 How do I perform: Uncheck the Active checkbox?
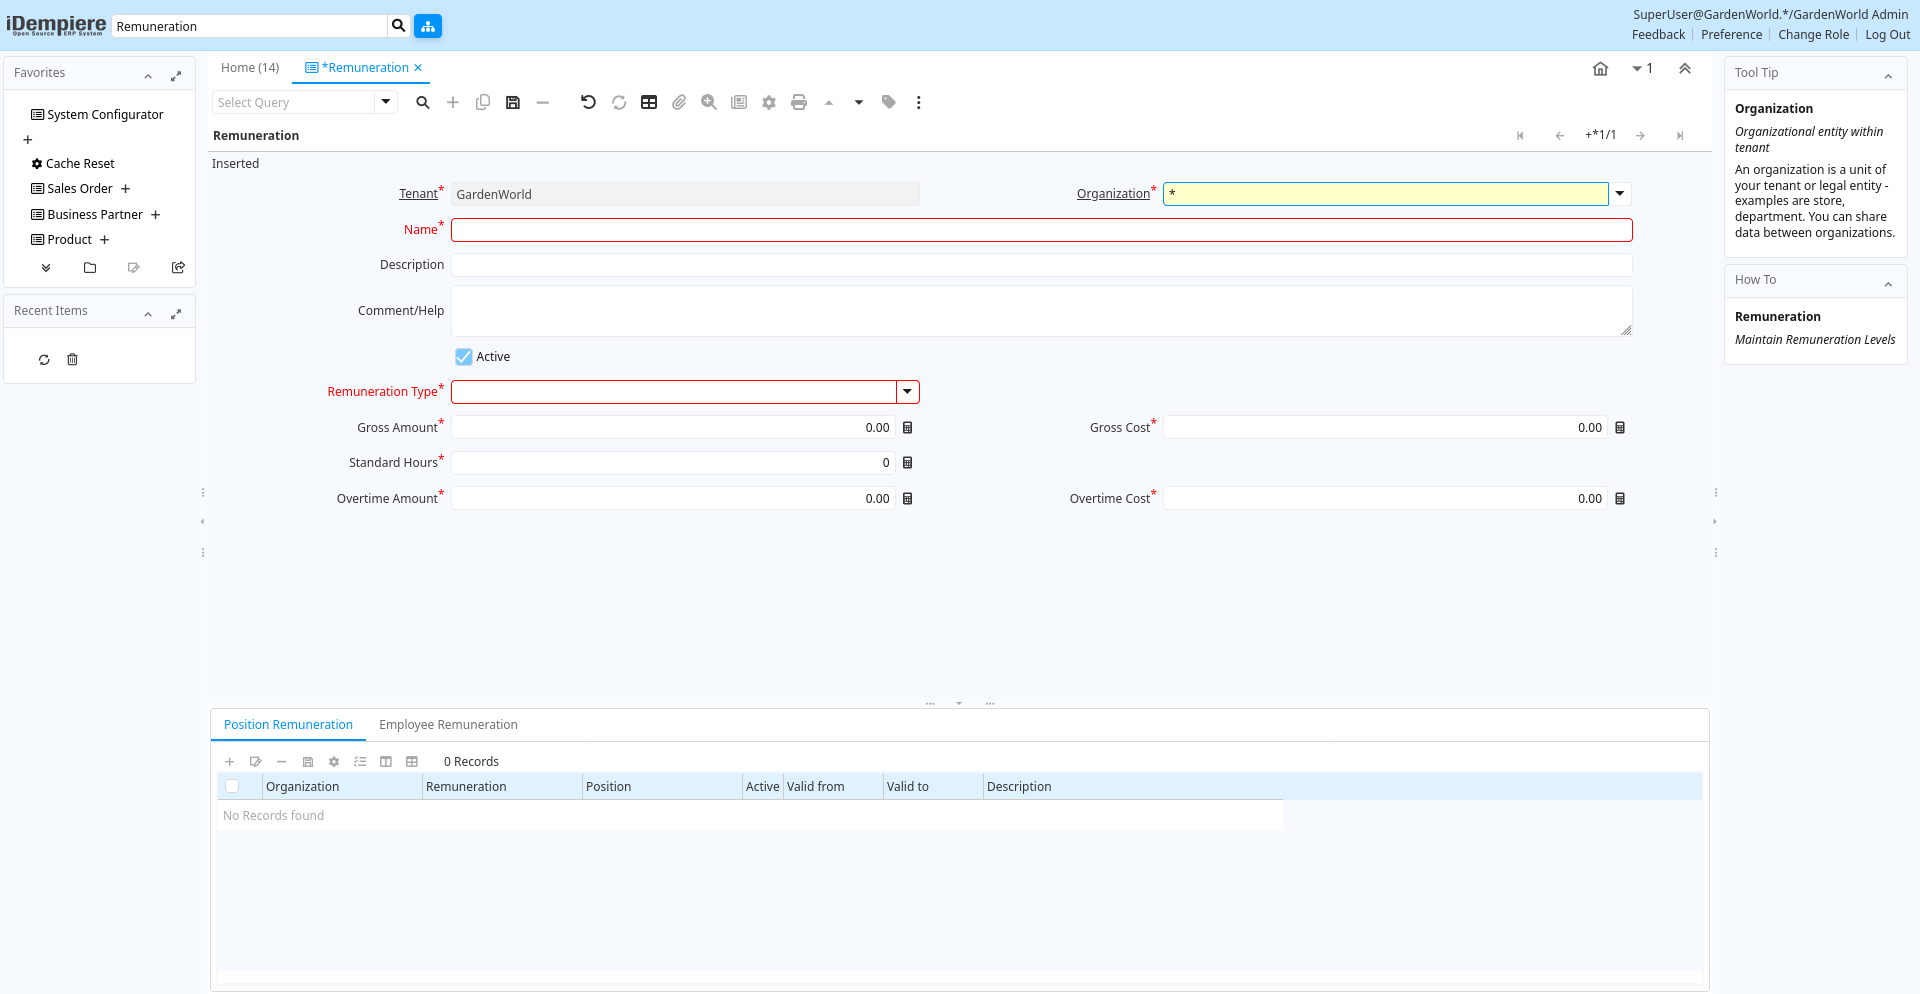click(x=464, y=357)
